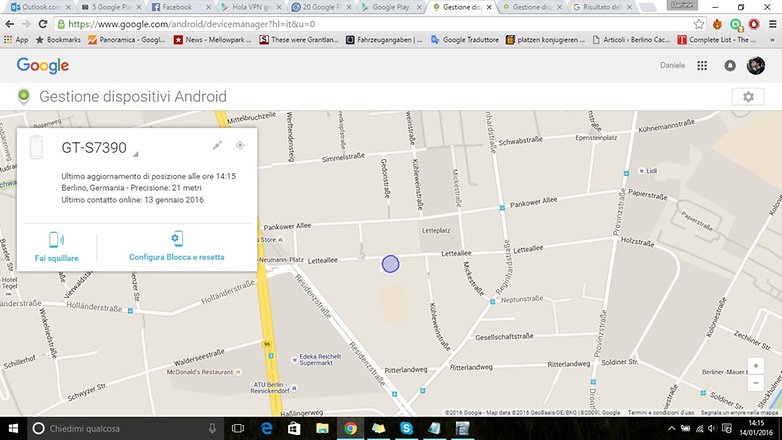The height and width of the screenshot is (440, 782).
Task: Click Segnala un errore nella mappa
Action: [x=739, y=413]
